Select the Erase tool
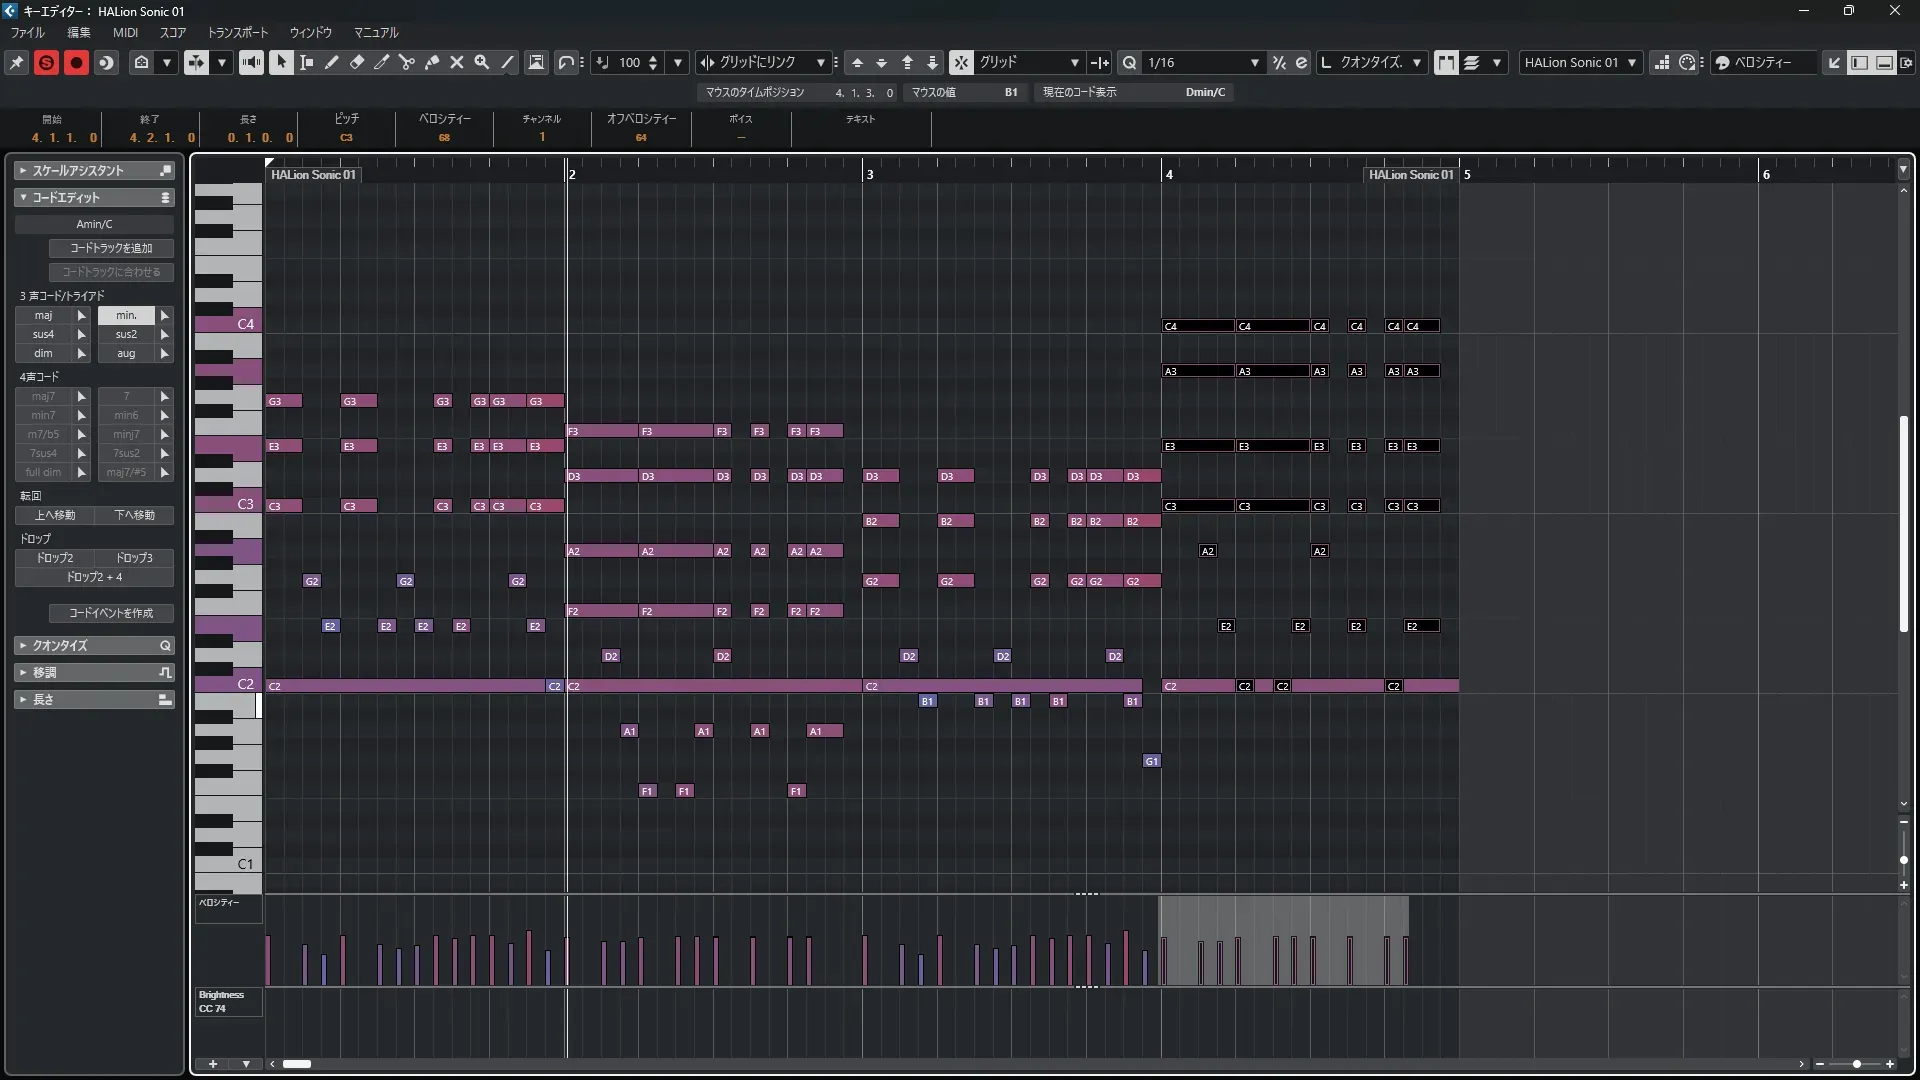The width and height of the screenshot is (1920, 1080). coord(357,62)
